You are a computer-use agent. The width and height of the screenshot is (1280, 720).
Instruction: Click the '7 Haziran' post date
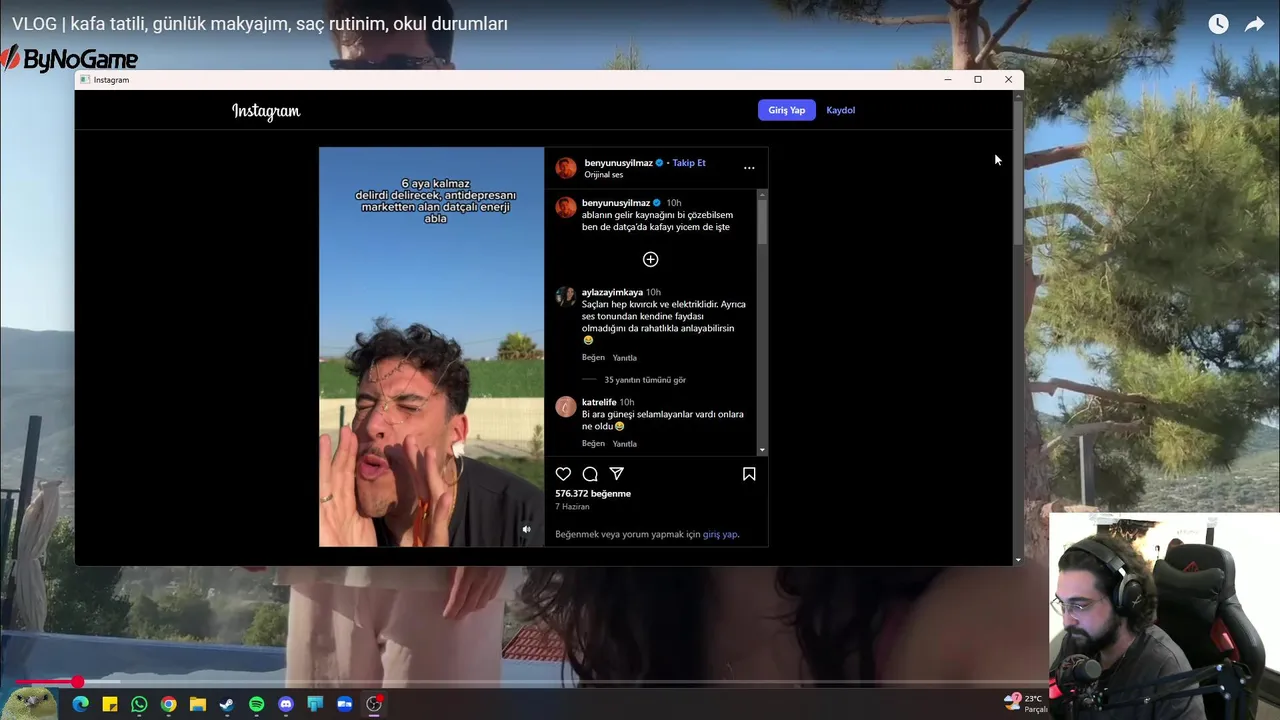(572, 507)
